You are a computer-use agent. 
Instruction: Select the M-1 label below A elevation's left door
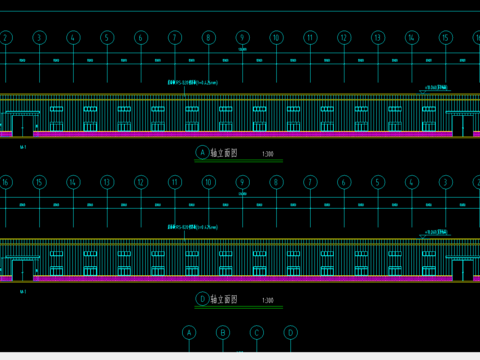(x=23, y=147)
